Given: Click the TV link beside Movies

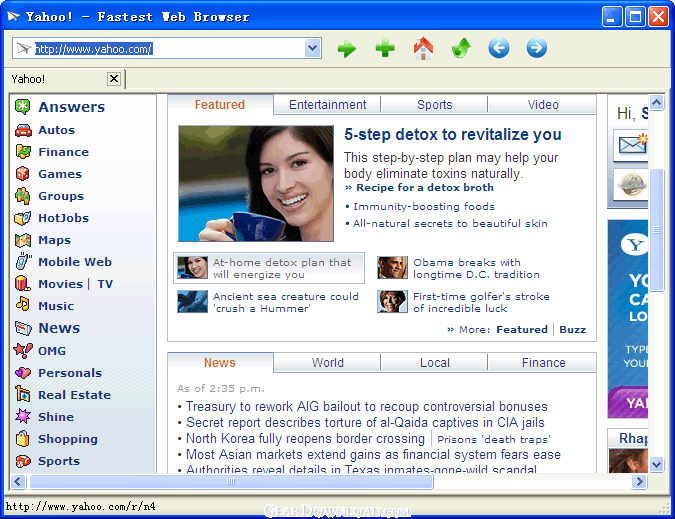Looking at the screenshot, I should click(x=105, y=284).
